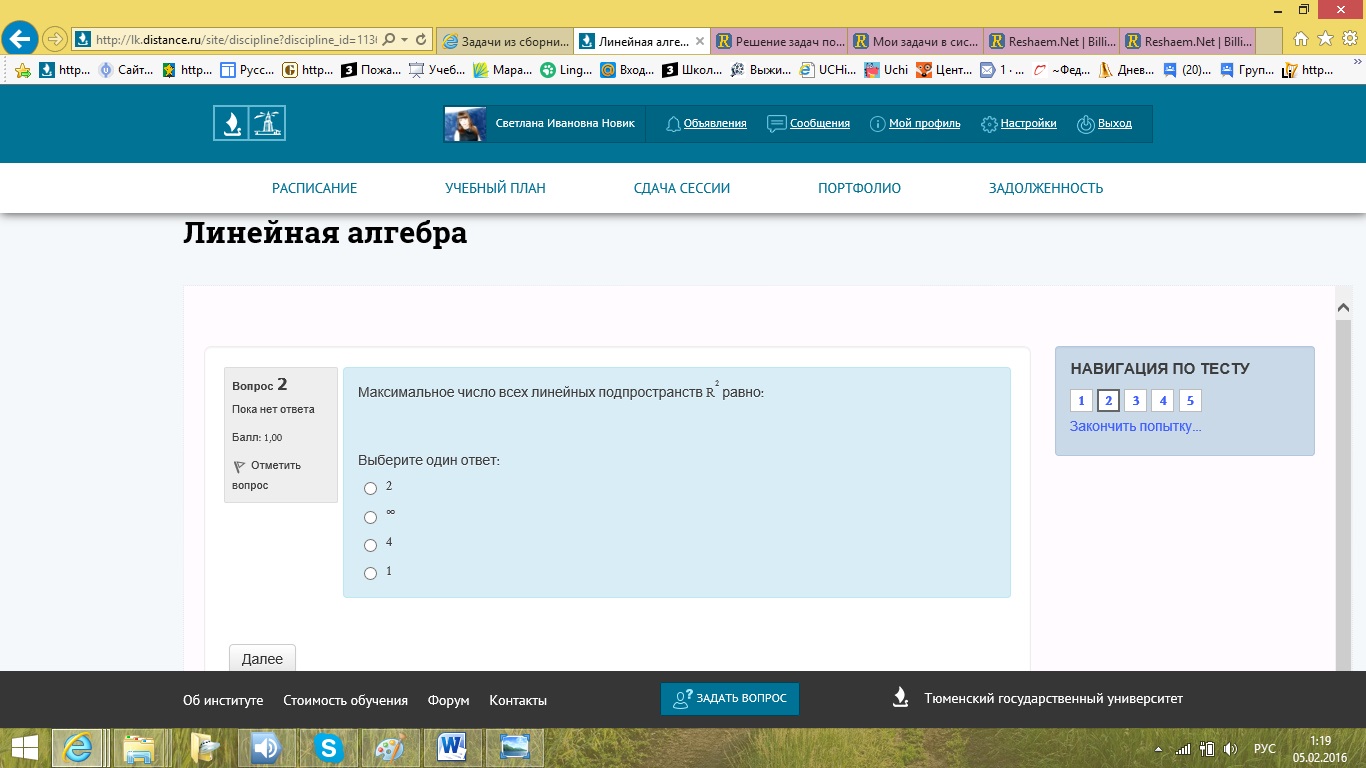Image resolution: width=1366 pixels, height=768 pixels.
Task: Open РАСПИСАНИЕ menu item
Action: [314, 188]
